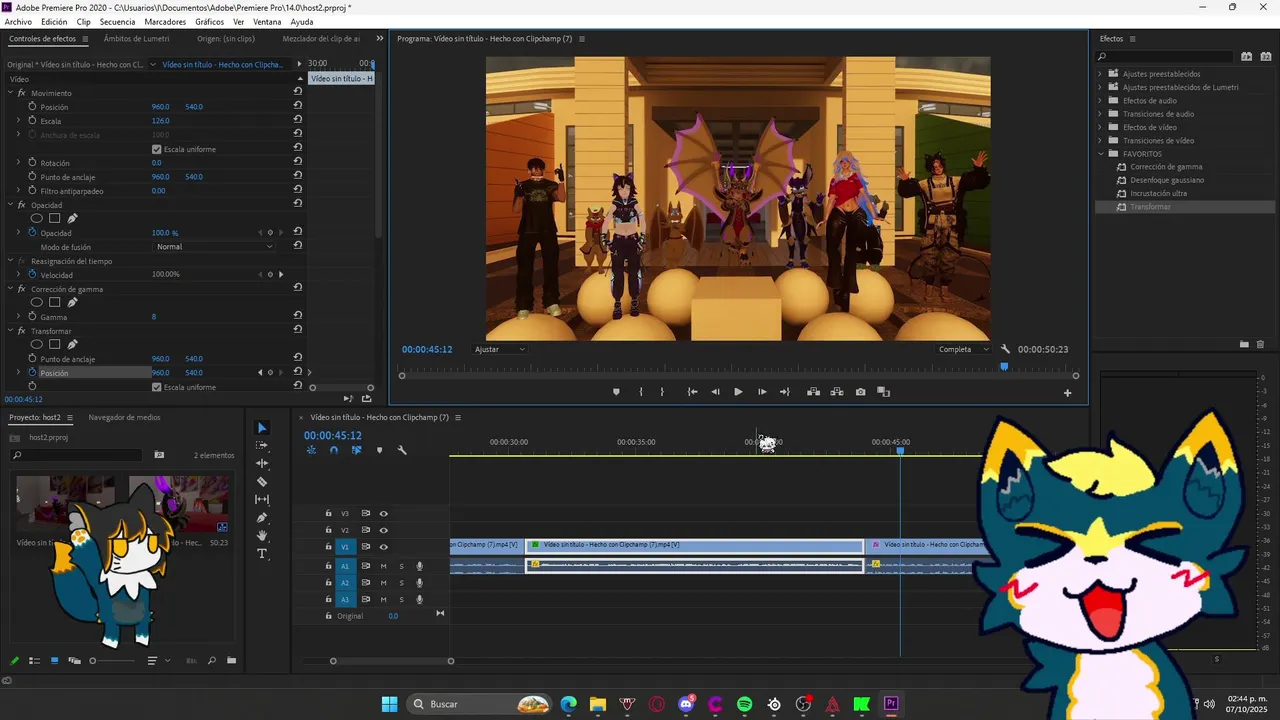Image resolution: width=1280 pixels, height=720 pixels.
Task: Collapse the FAVORITOS folder
Action: click(x=1100, y=154)
